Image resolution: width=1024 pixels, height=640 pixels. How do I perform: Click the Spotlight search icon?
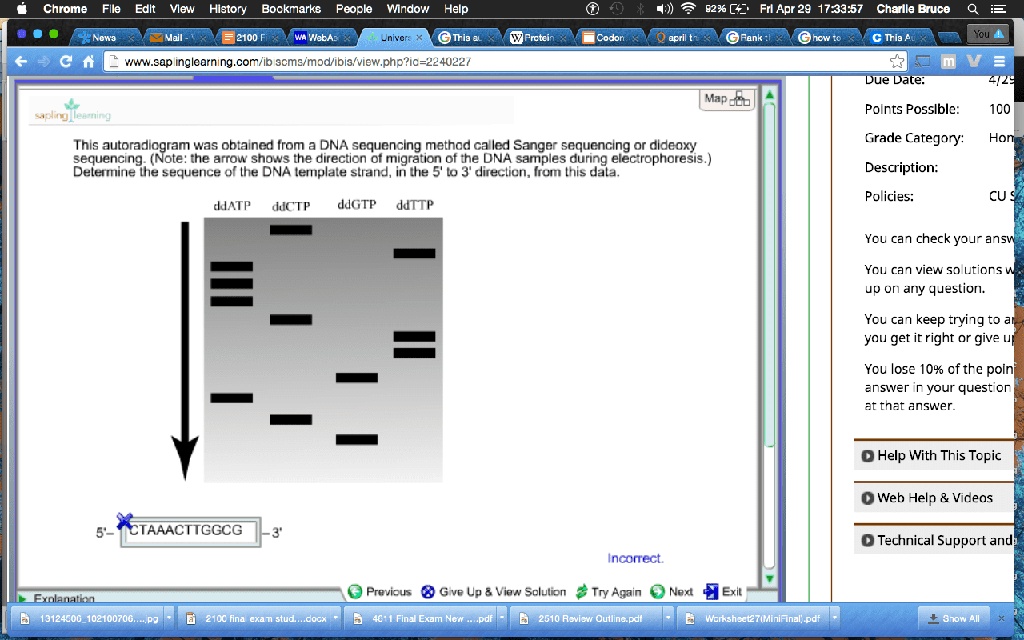[971, 9]
